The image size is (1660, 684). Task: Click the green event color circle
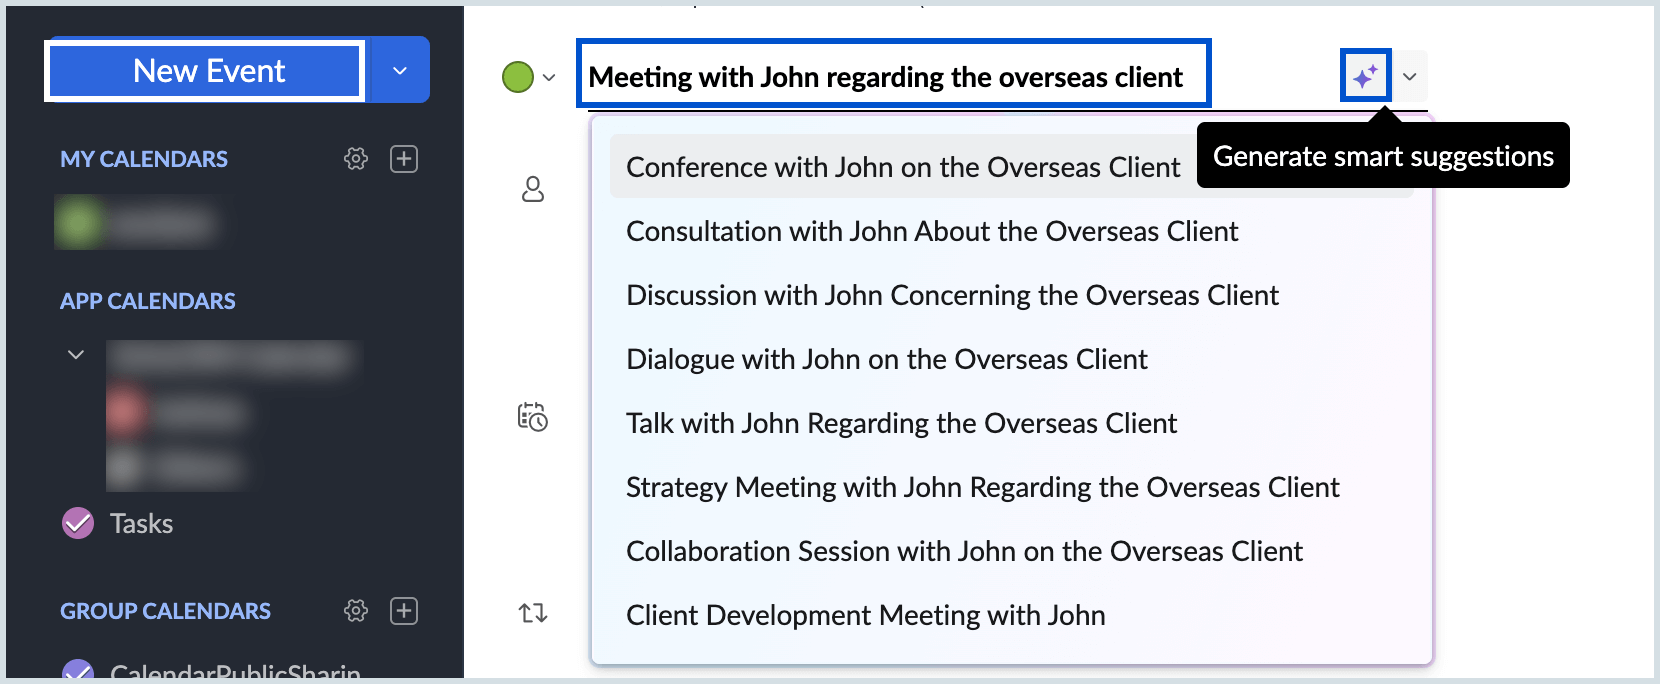pyautogui.click(x=518, y=77)
